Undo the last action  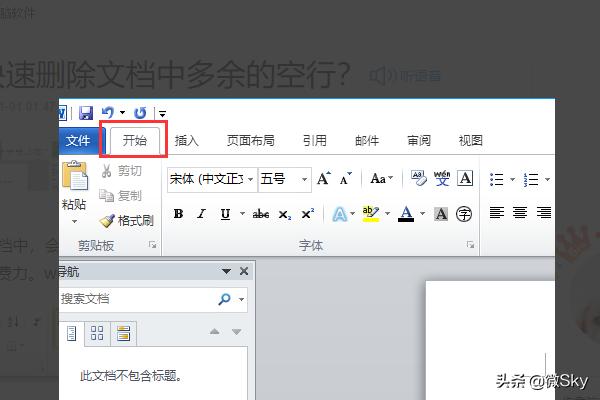pyautogui.click(x=108, y=113)
